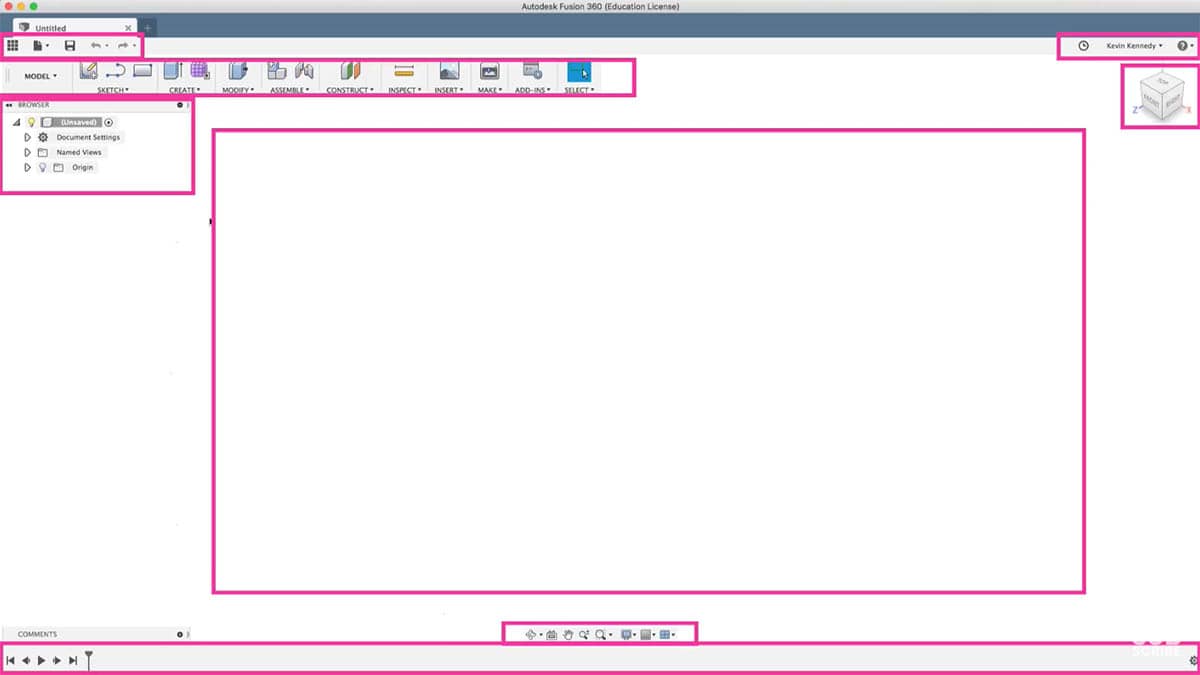Select the Pan hand tool
Viewport: 1200px width, 675px height.
pyautogui.click(x=567, y=634)
